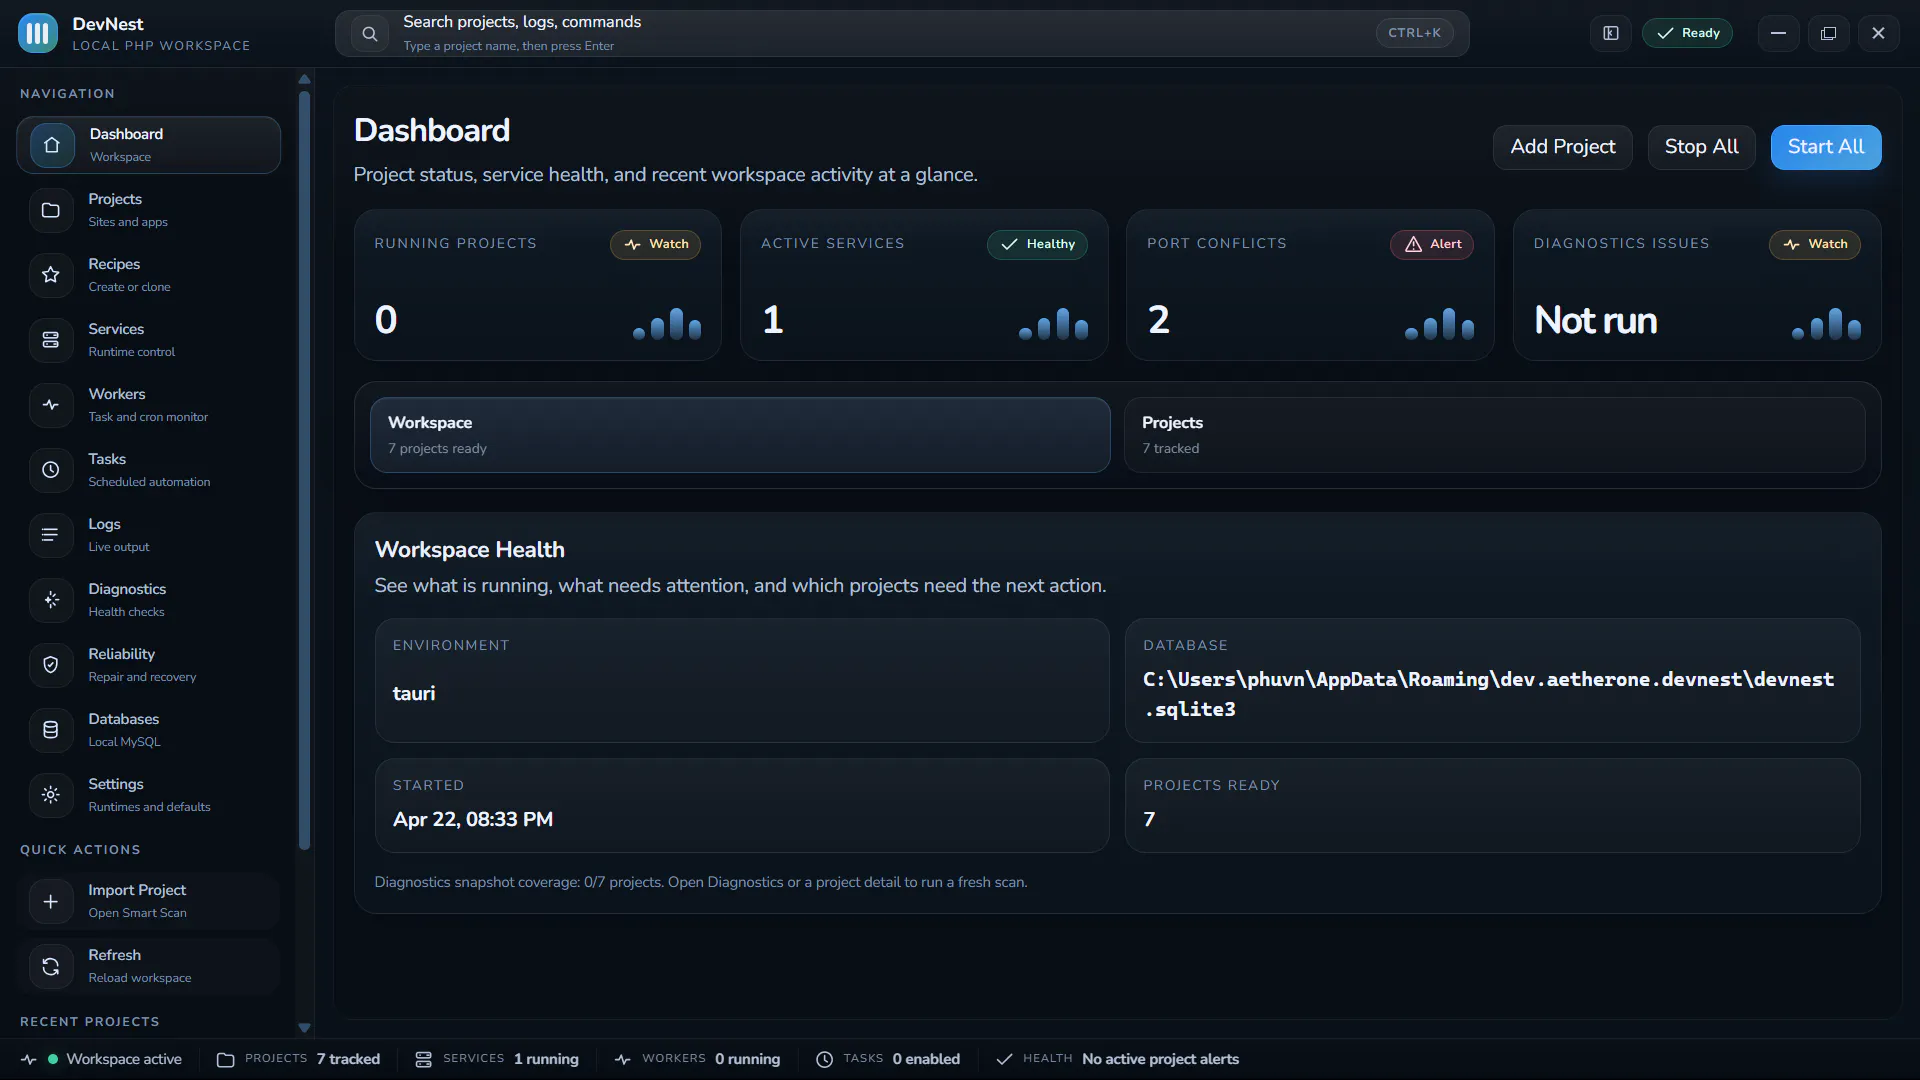The width and height of the screenshot is (1920, 1080).
Task: Open Reliability shield icon
Action: click(x=51, y=665)
